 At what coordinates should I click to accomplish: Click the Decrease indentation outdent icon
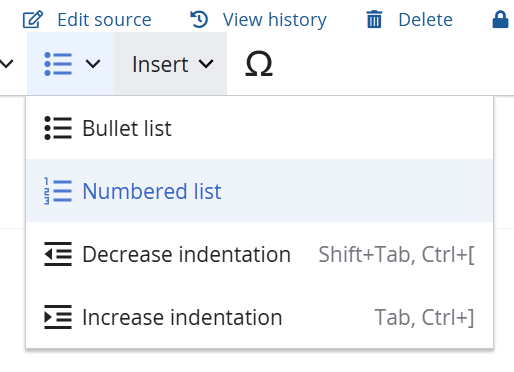[58, 254]
